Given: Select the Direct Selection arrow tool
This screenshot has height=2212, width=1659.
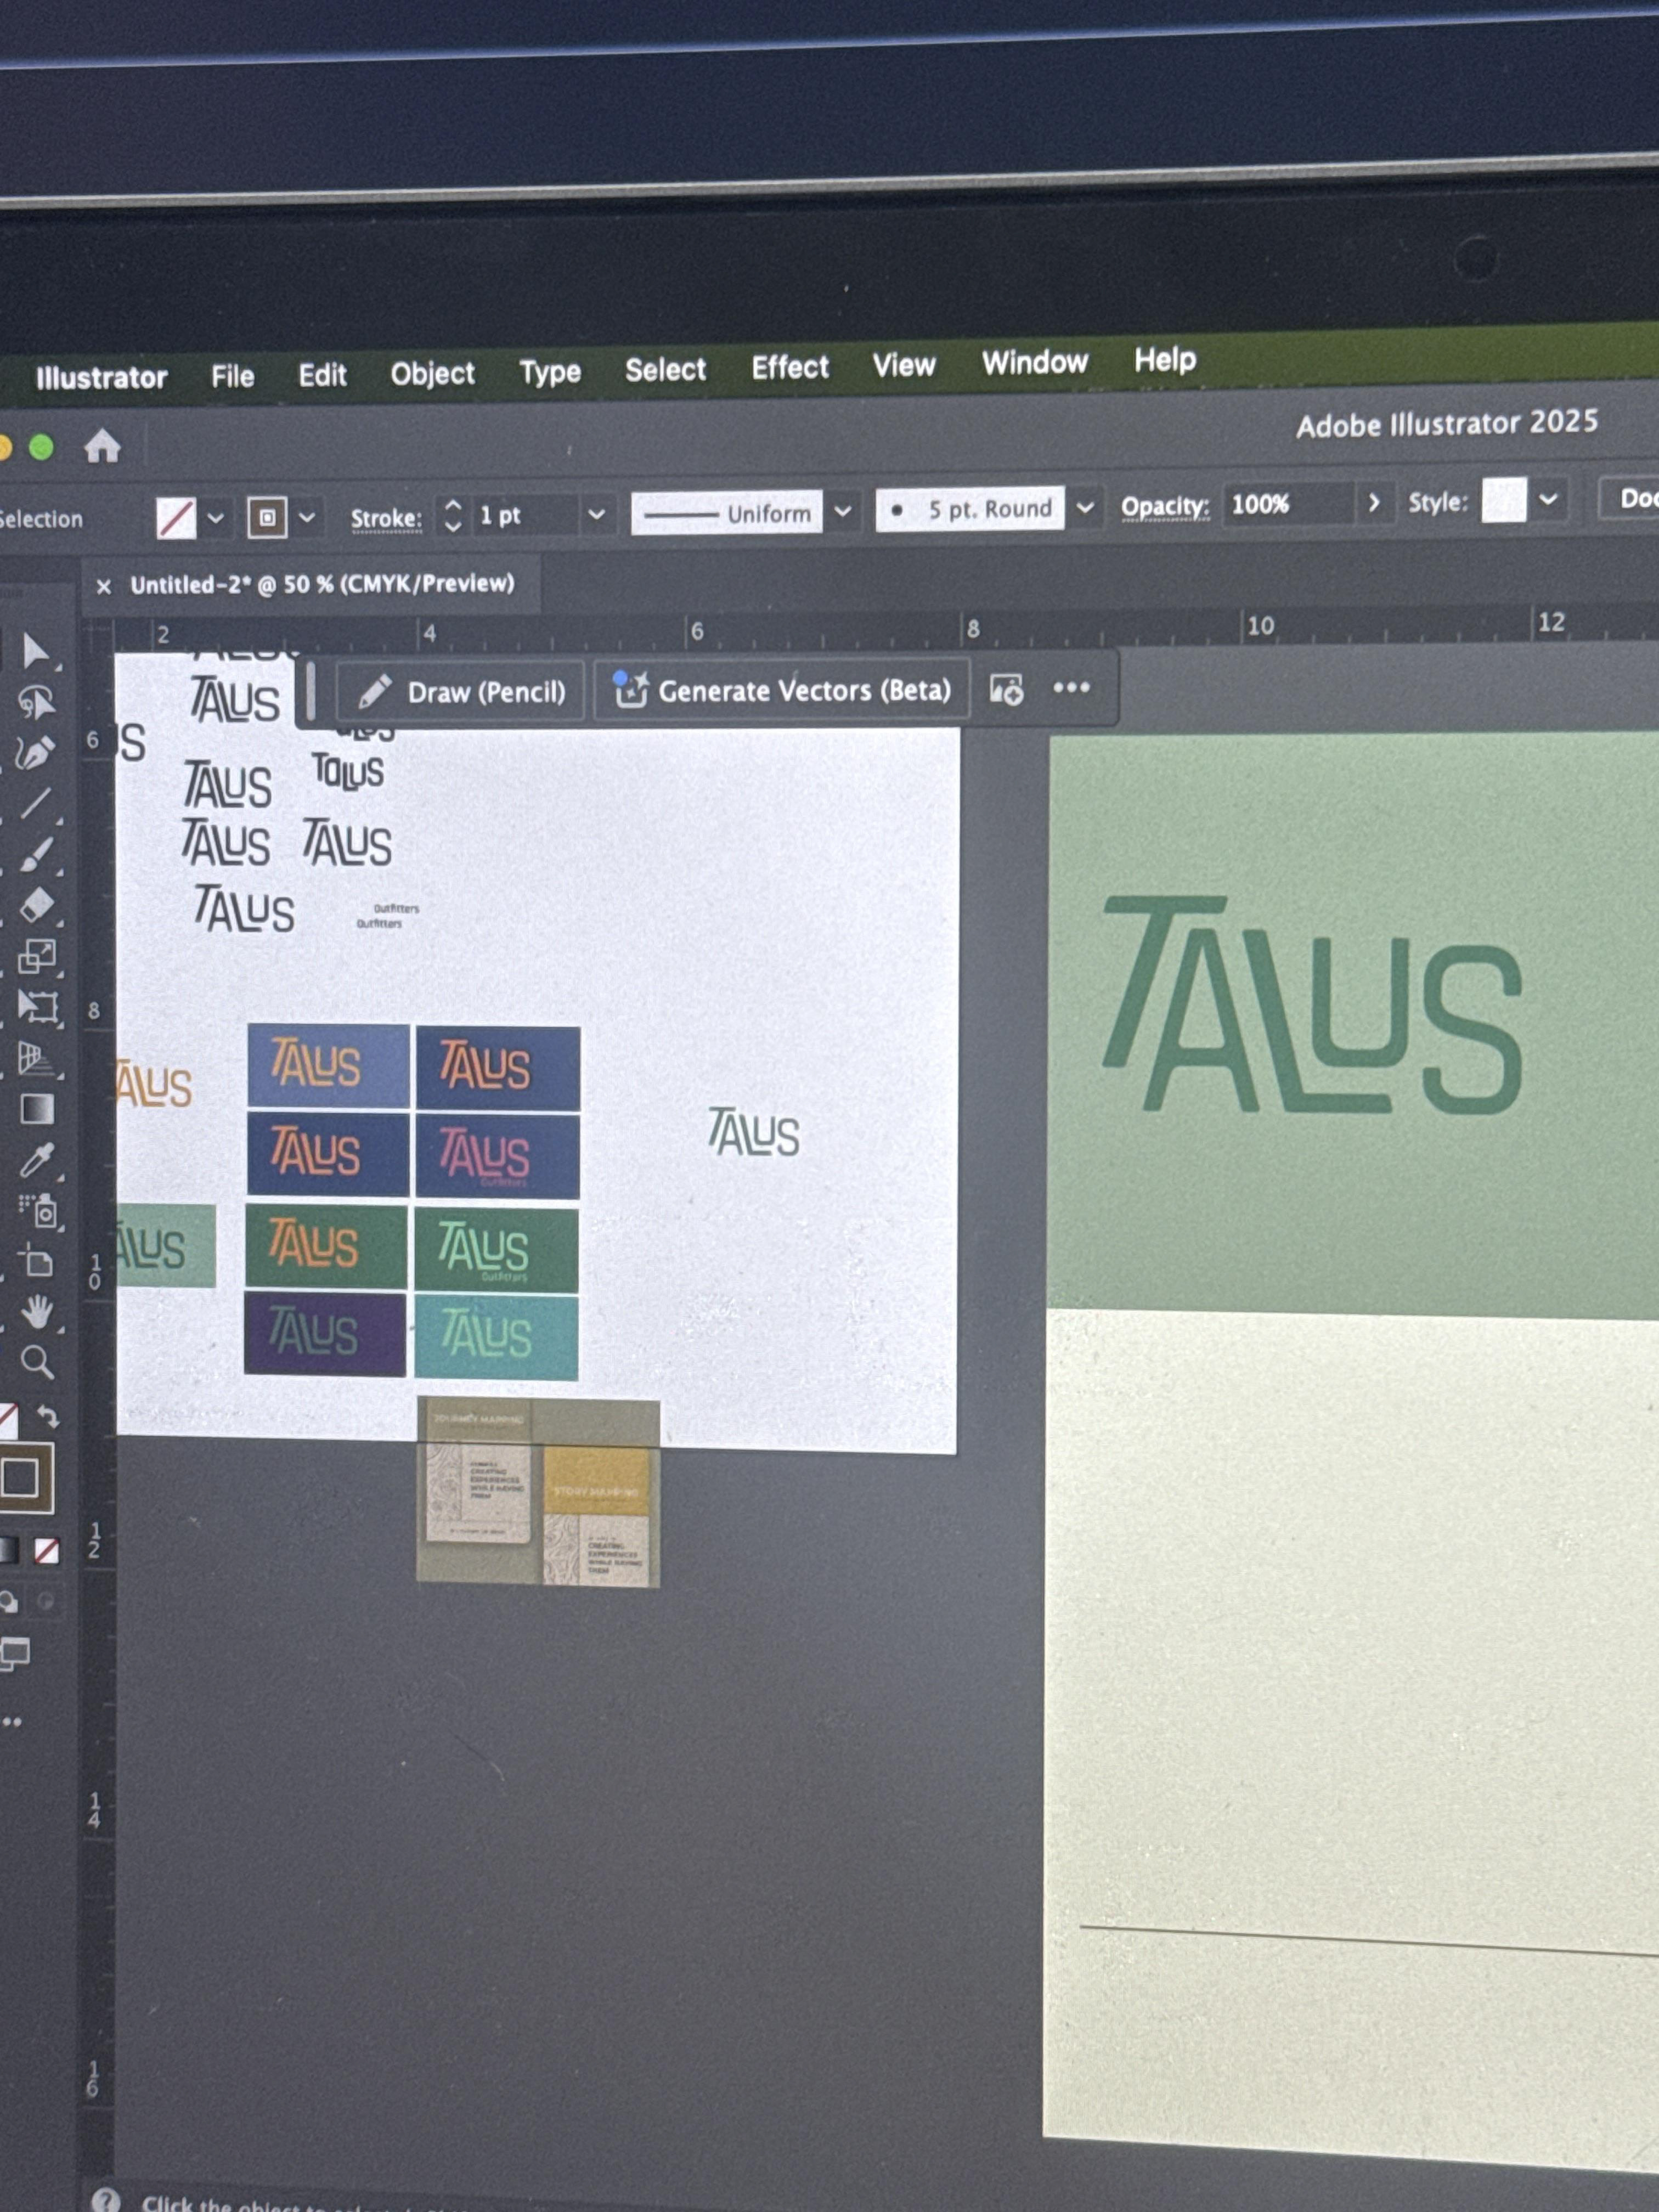Looking at the screenshot, I should coord(36,651).
